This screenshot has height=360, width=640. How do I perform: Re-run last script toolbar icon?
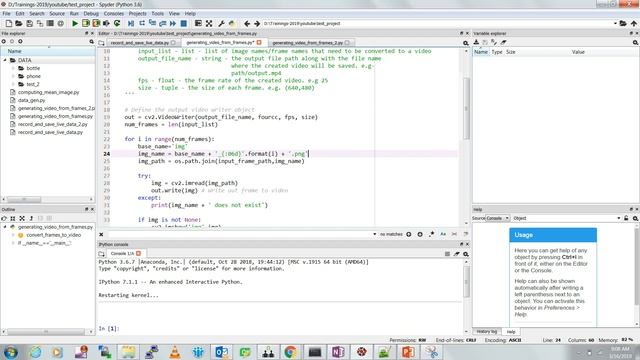[x=117, y=24]
